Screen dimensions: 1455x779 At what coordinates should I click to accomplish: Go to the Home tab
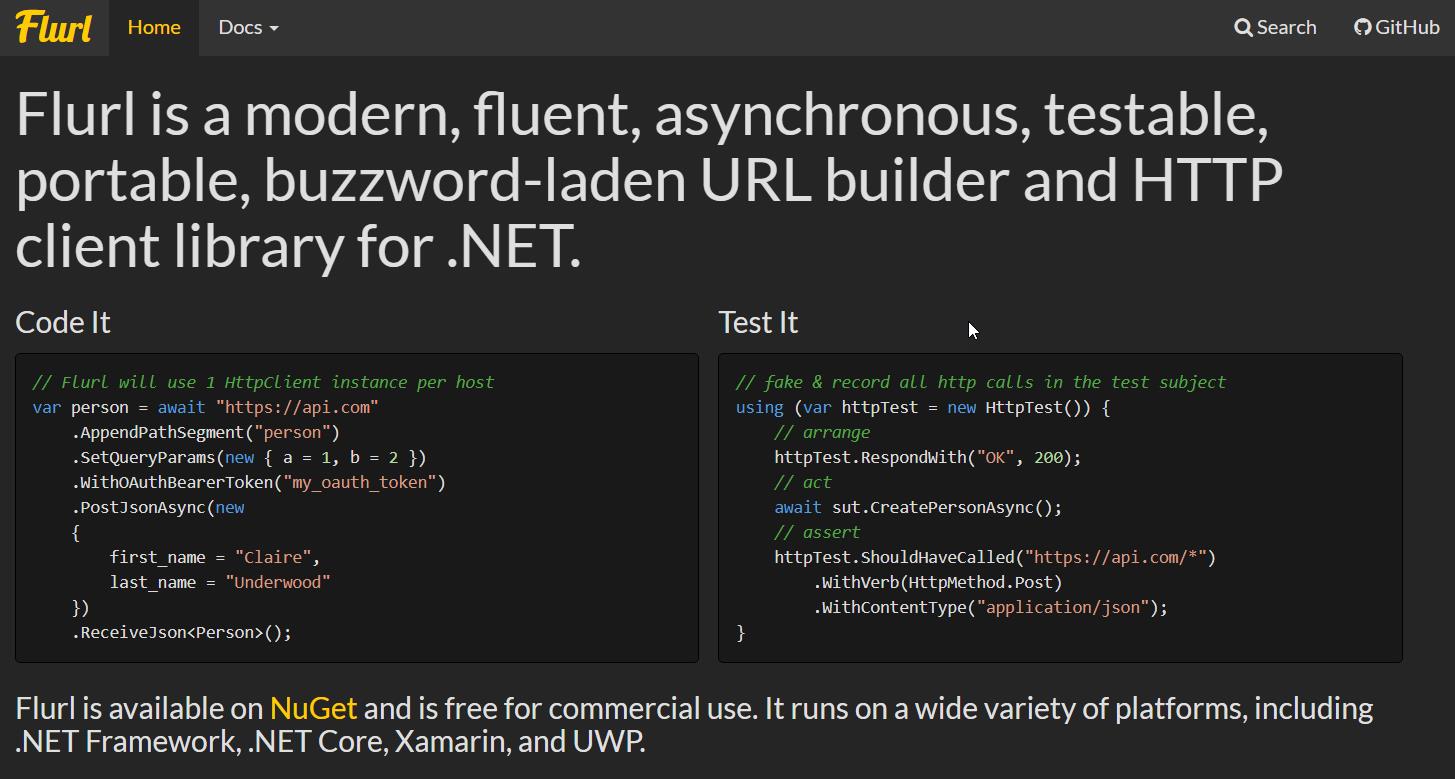click(154, 27)
